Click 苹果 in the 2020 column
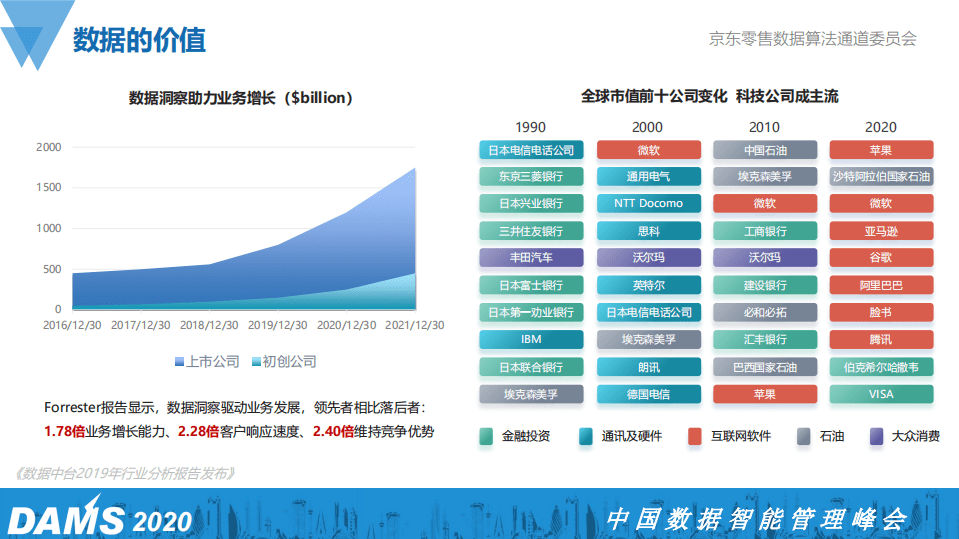Viewport: 959px width, 539px height. pos(881,150)
